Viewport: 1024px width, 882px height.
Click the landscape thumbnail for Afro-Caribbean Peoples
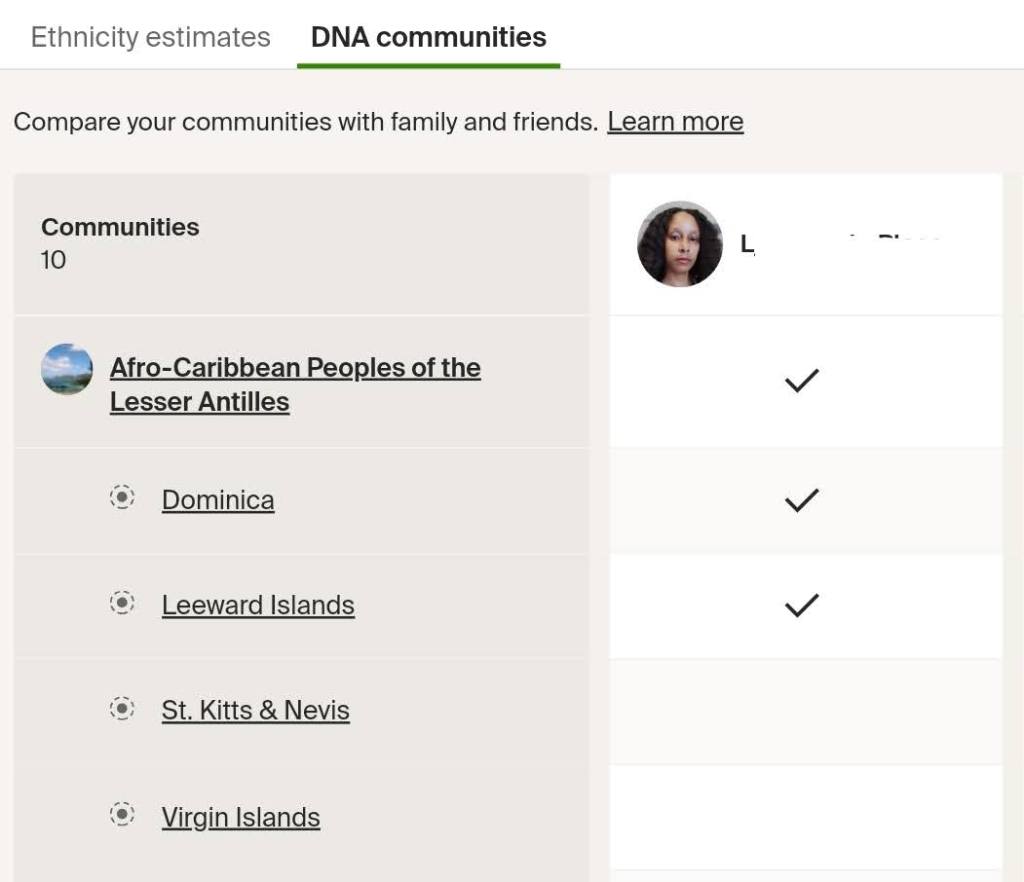67,369
